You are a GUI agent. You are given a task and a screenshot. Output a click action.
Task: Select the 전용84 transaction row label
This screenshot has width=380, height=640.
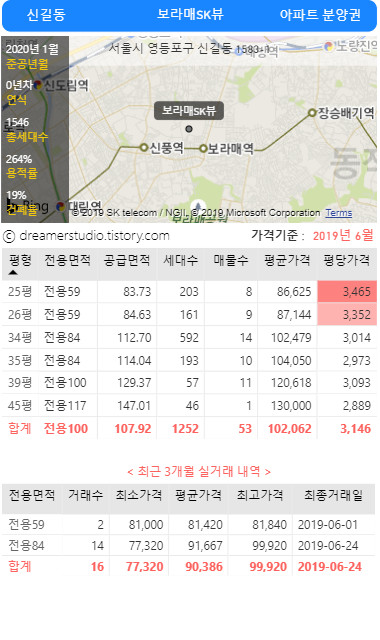click(26, 546)
